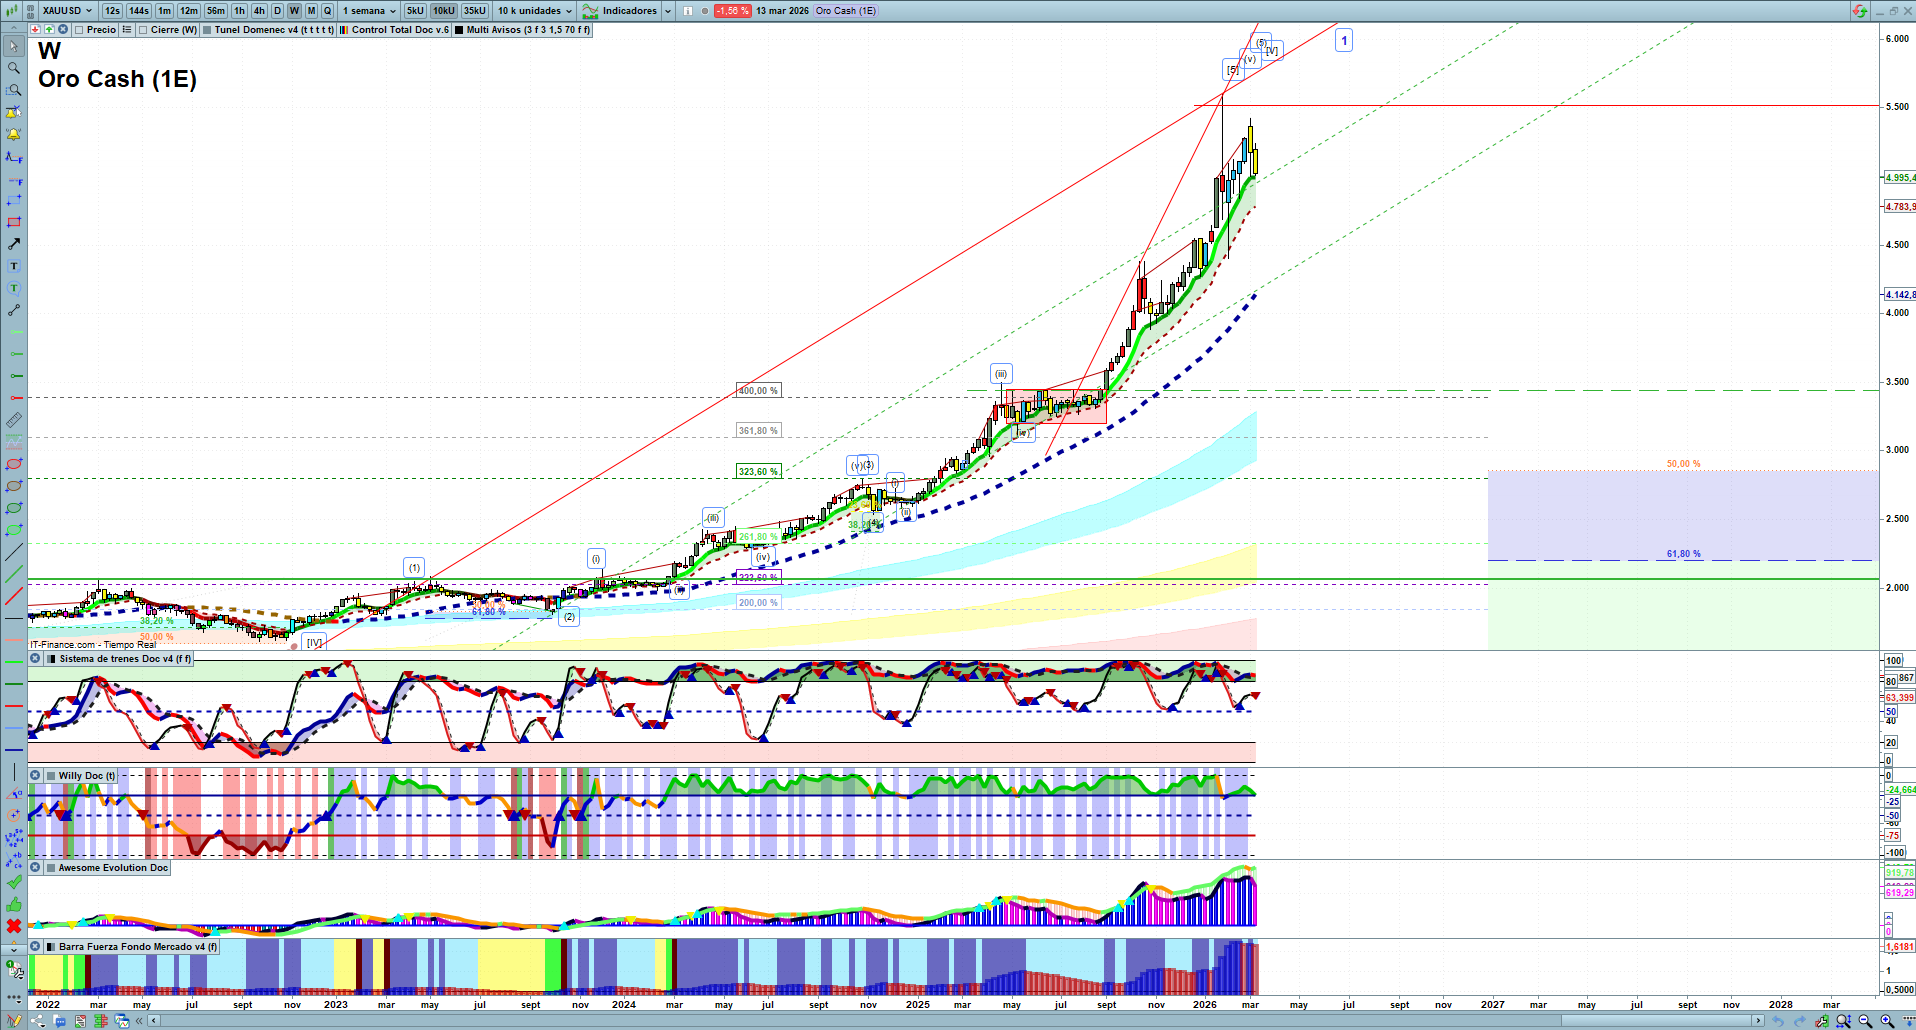
Task: Click the 35kU units button
Action: 475,11
